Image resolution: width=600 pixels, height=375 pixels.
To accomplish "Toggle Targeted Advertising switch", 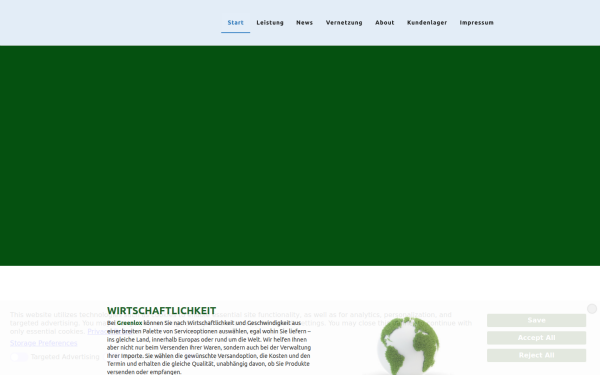I will [19, 357].
